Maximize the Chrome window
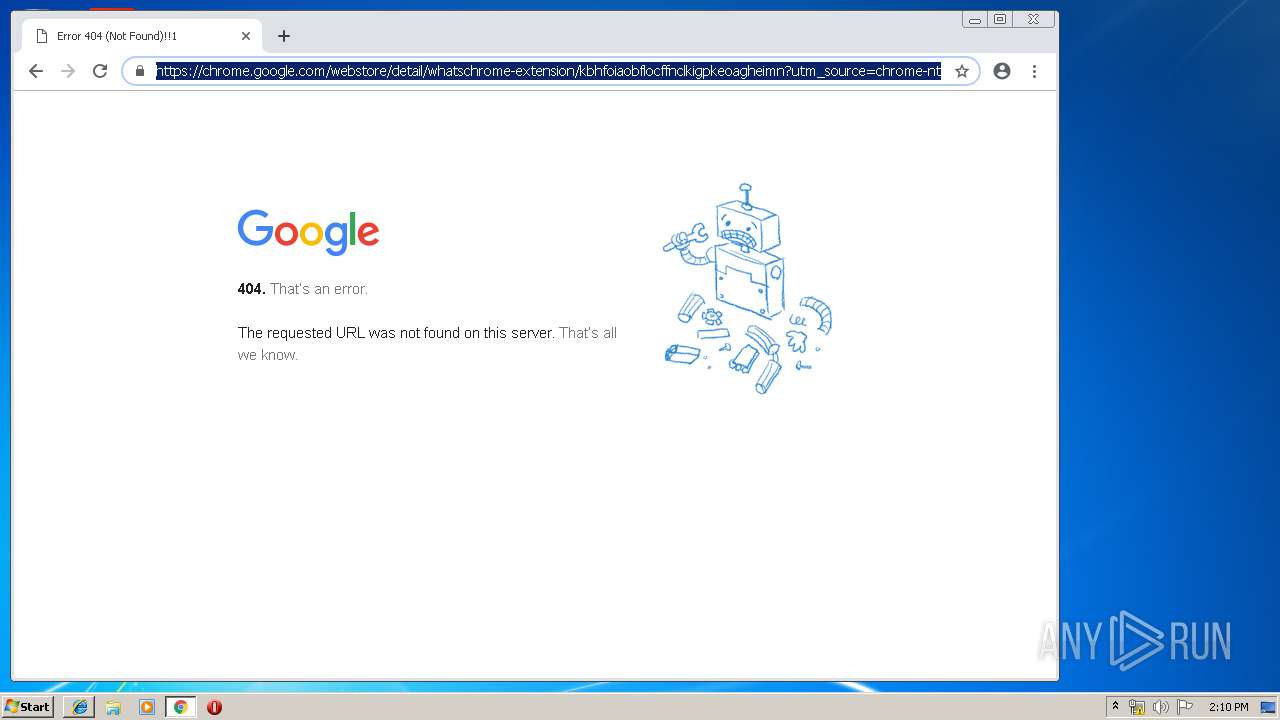This screenshot has width=1280, height=720. click(1000, 19)
